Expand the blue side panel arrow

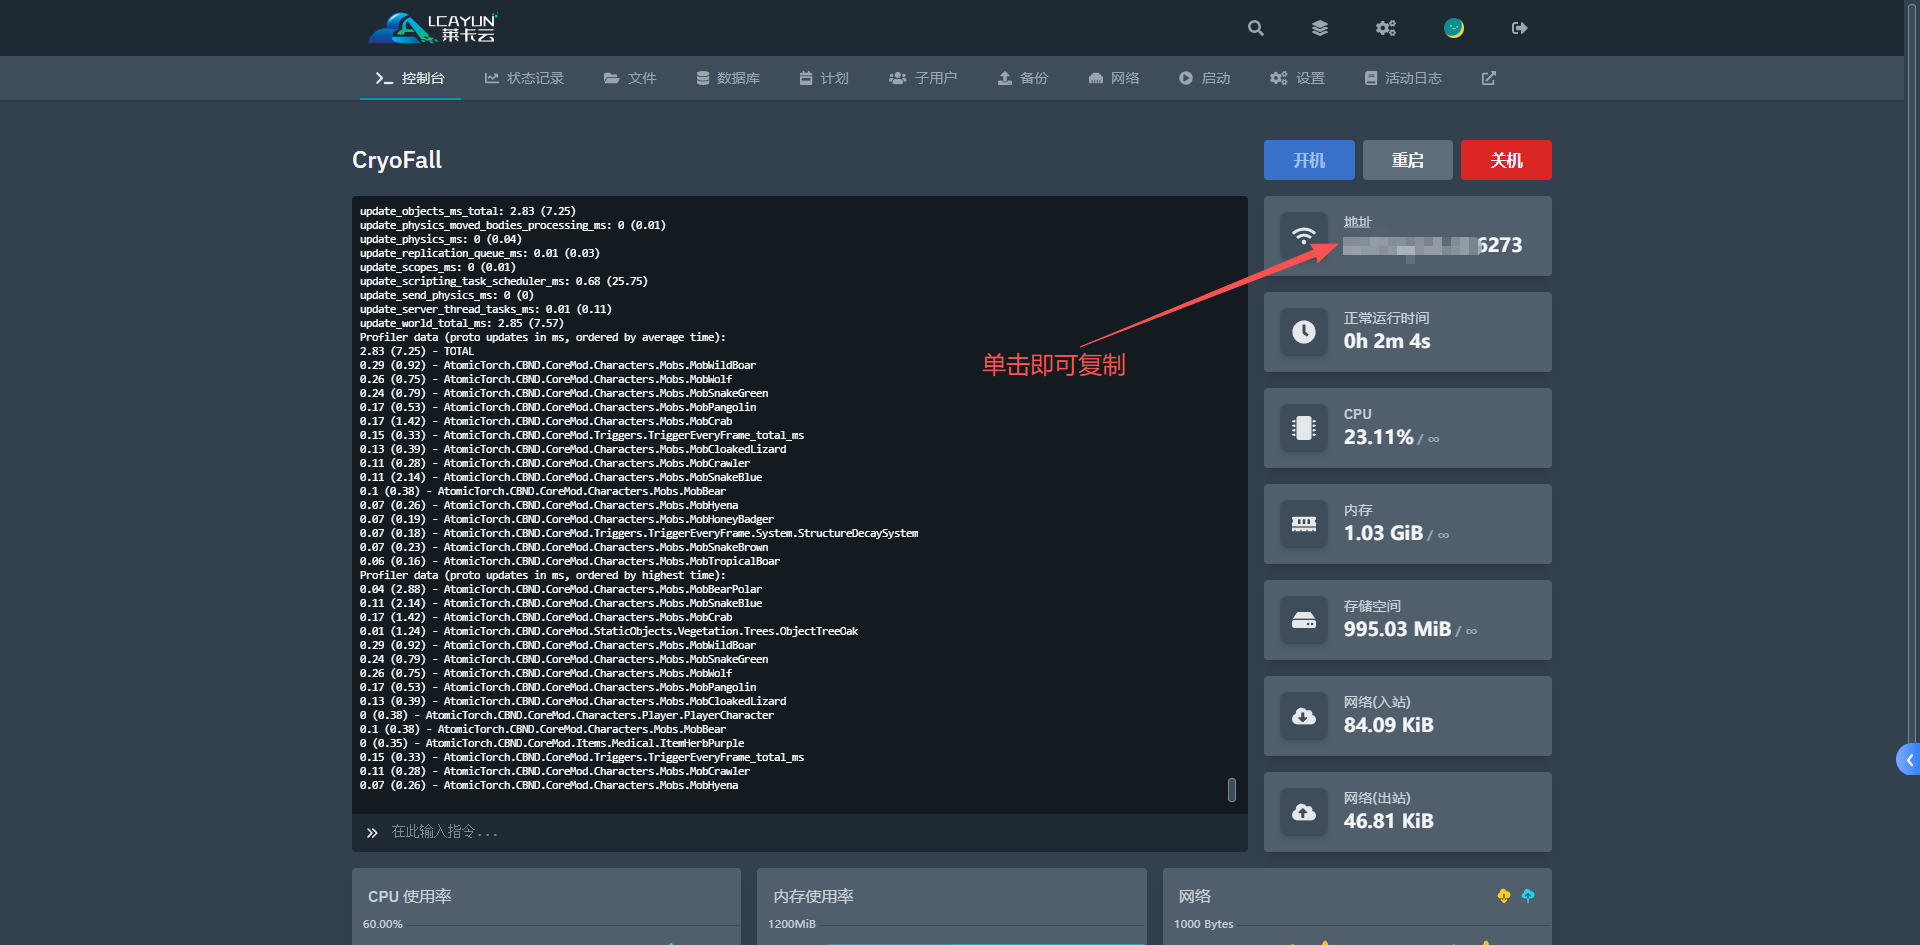[x=1909, y=760]
